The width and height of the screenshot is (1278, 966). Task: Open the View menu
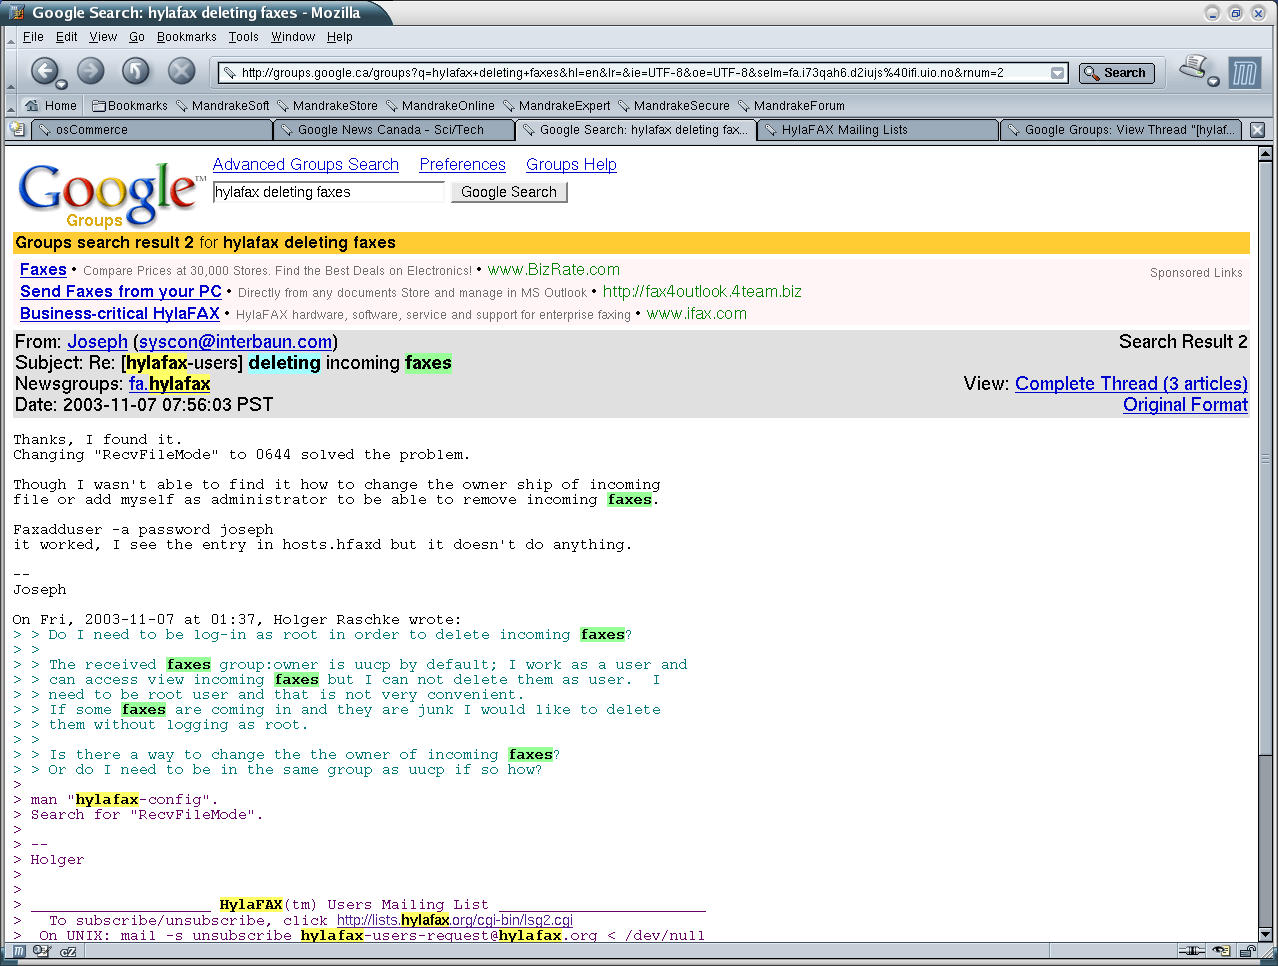[103, 37]
